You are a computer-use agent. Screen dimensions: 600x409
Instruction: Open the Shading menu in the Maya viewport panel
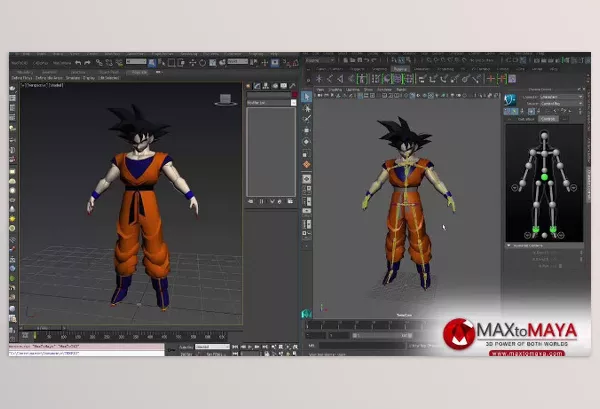(x=335, y=90)
